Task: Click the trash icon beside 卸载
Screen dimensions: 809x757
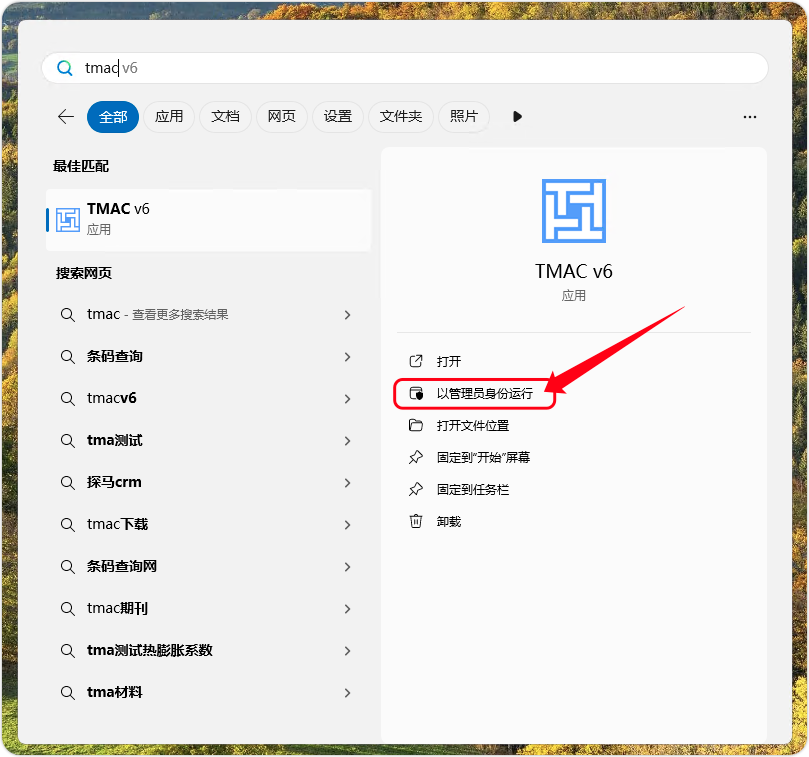Action: pyautogui.click(x=416, y=521)
